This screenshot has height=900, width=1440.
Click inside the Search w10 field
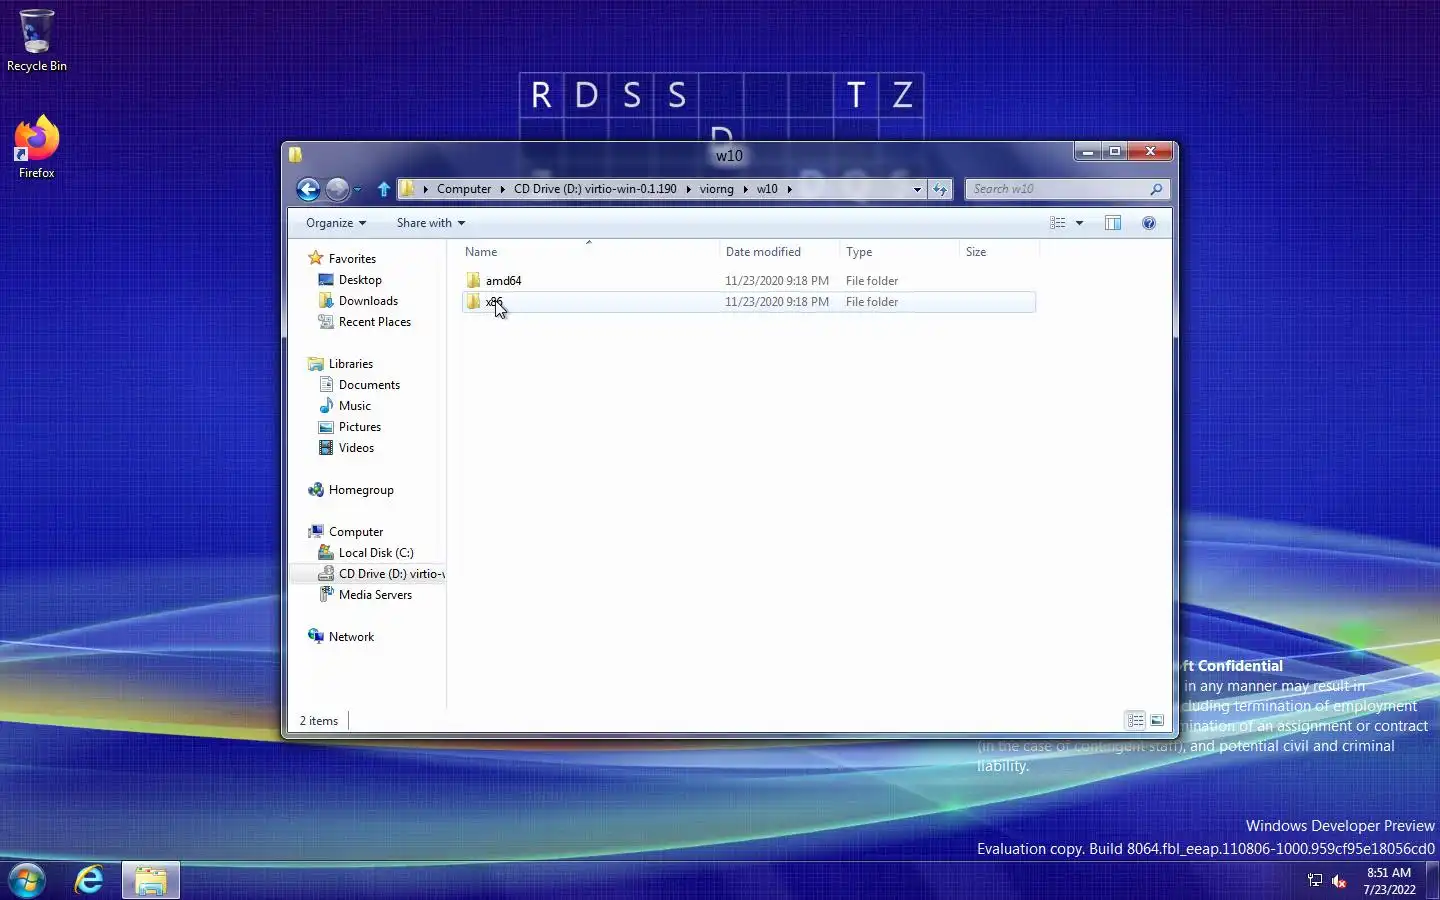pos(1058,189)
